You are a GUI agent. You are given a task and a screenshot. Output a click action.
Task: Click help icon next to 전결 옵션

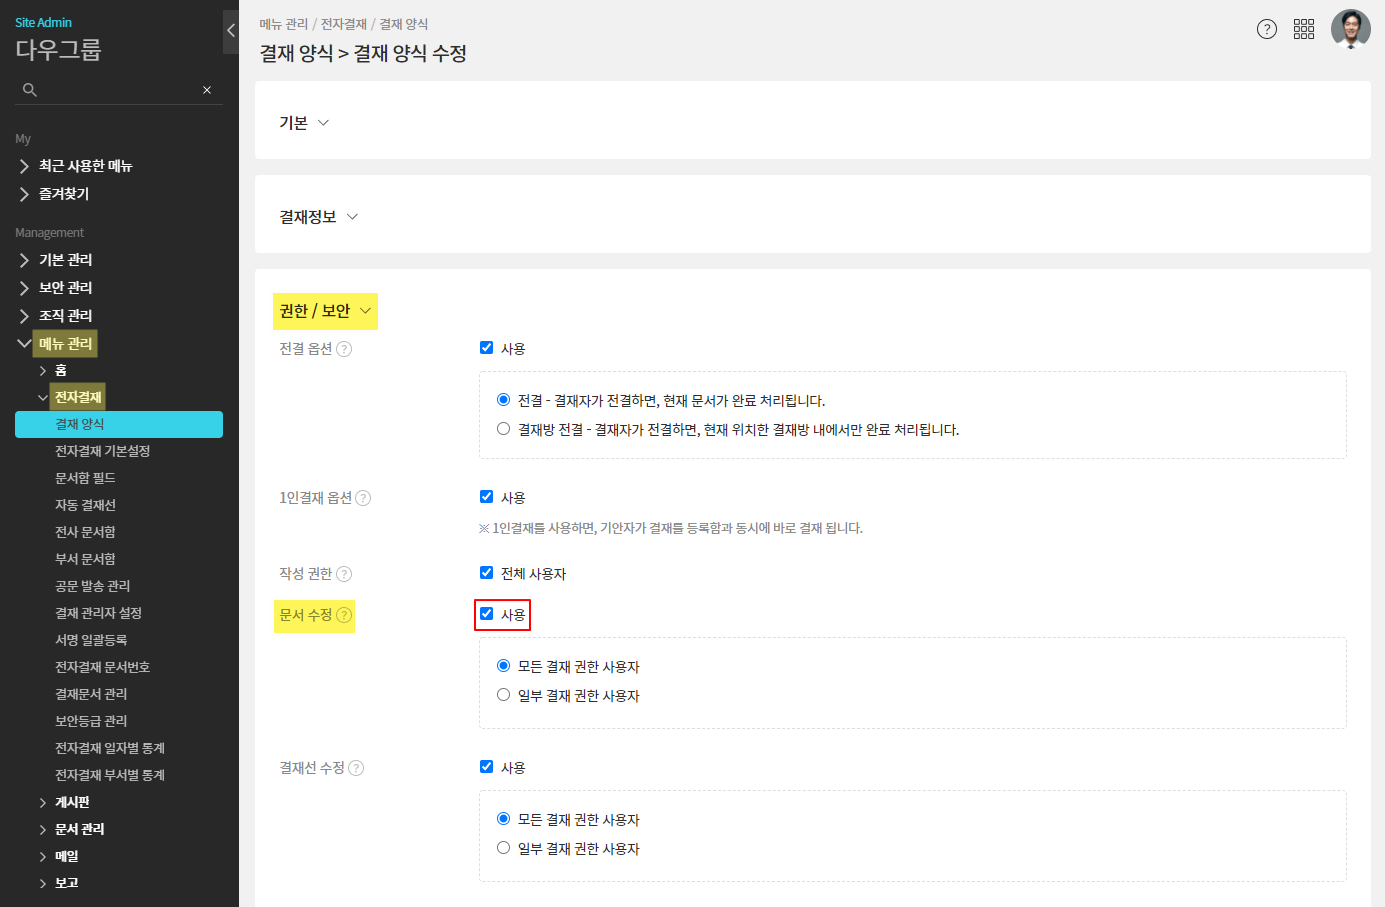(344, 349)
